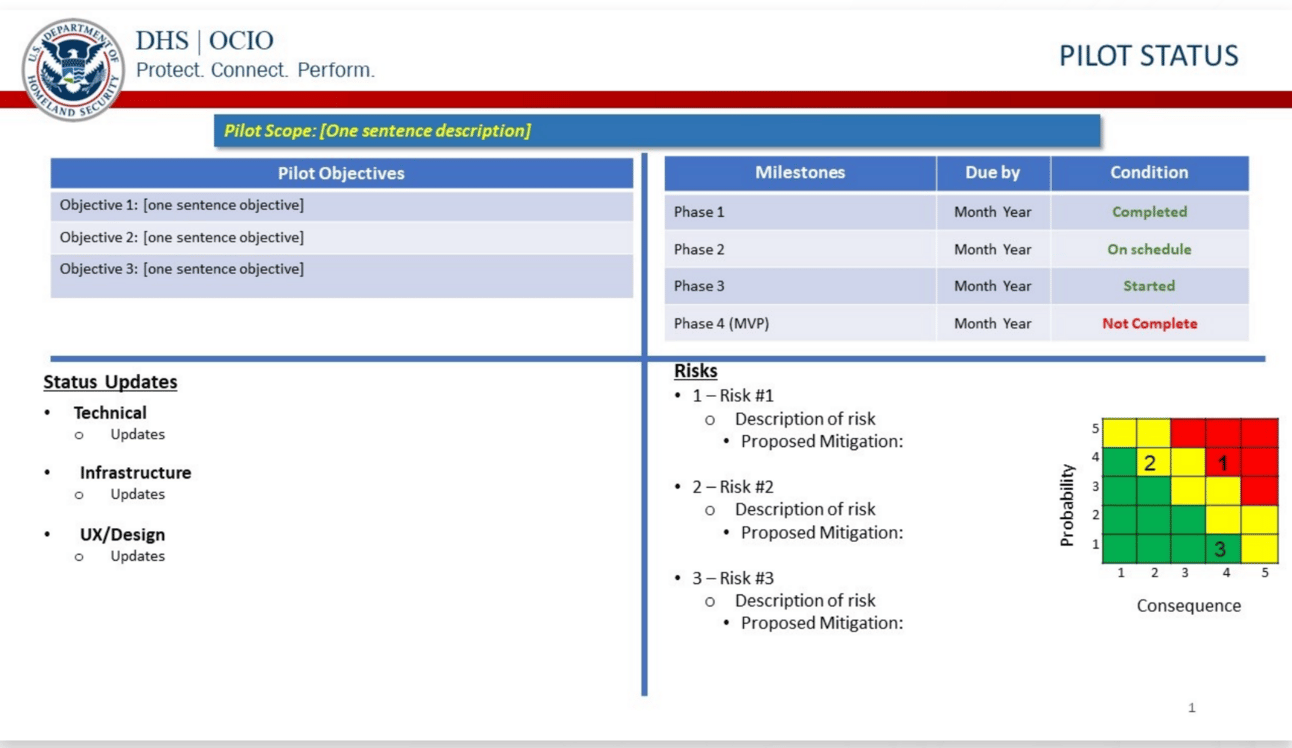Click the "Protect. Connect. Perform." tagline
This screenshot has width=1292, height=748.
(255, 71)
